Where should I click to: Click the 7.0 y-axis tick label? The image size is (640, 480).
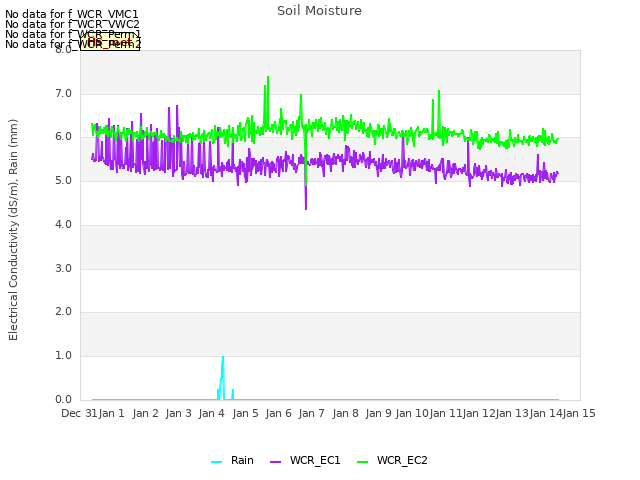[63, 93]
